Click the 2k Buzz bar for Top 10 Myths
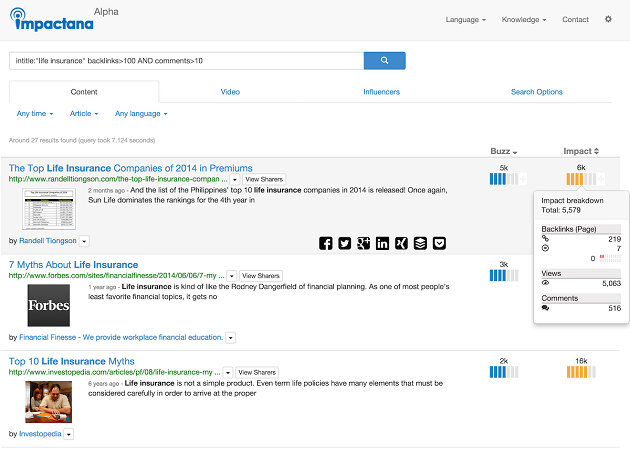Viewport: 630px width, 449px height. click(x=504, y=372)
